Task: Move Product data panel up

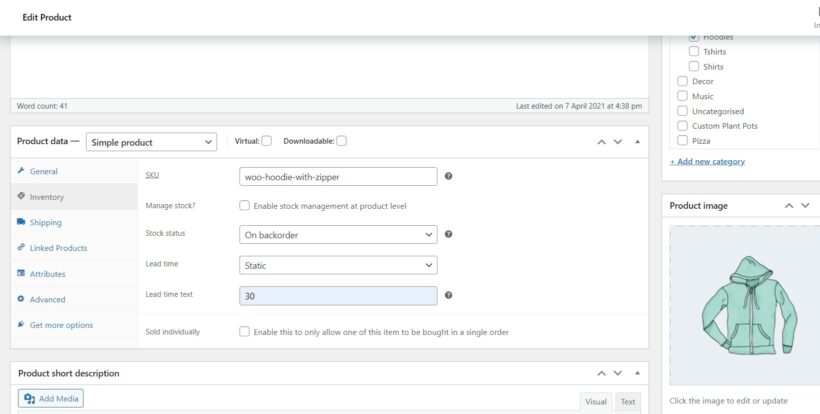Action: [x=601, y=142]
